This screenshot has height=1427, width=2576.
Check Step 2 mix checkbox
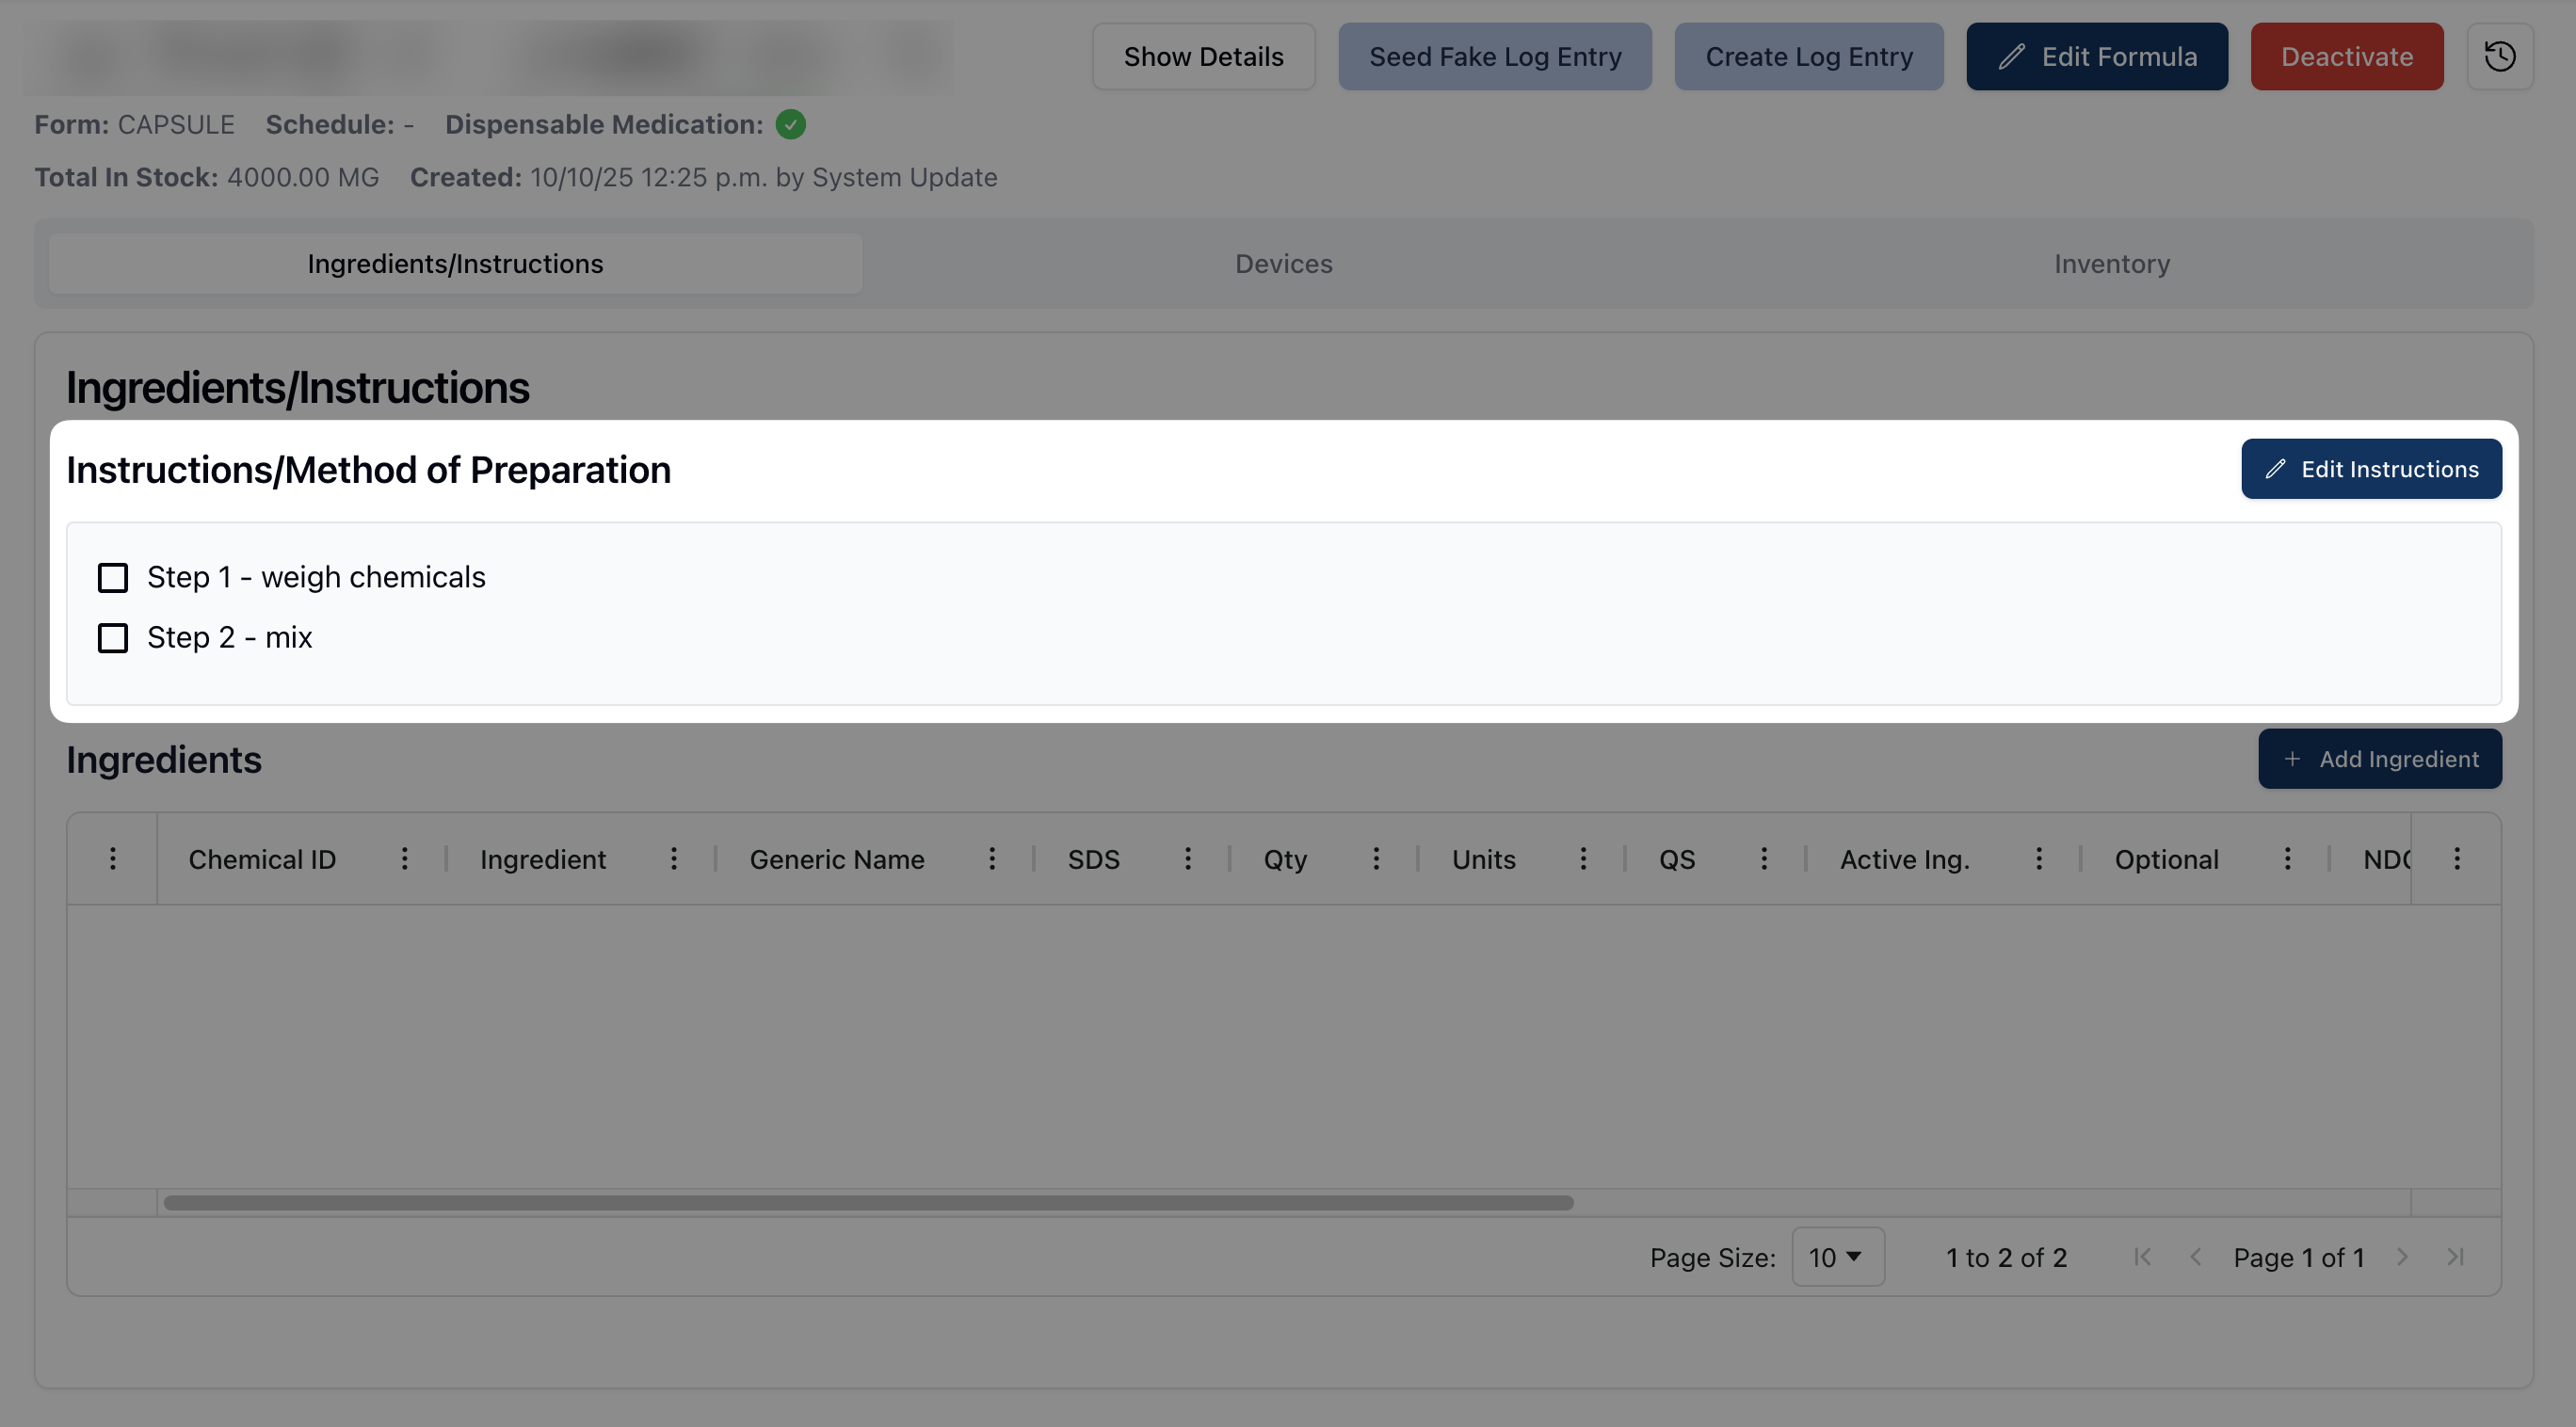click(x=113, y=638)
